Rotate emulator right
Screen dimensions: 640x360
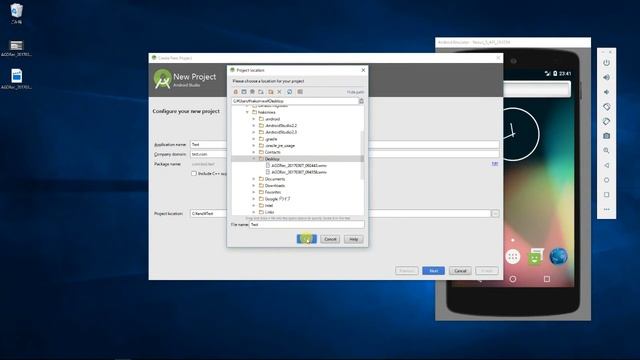[607, 122]
